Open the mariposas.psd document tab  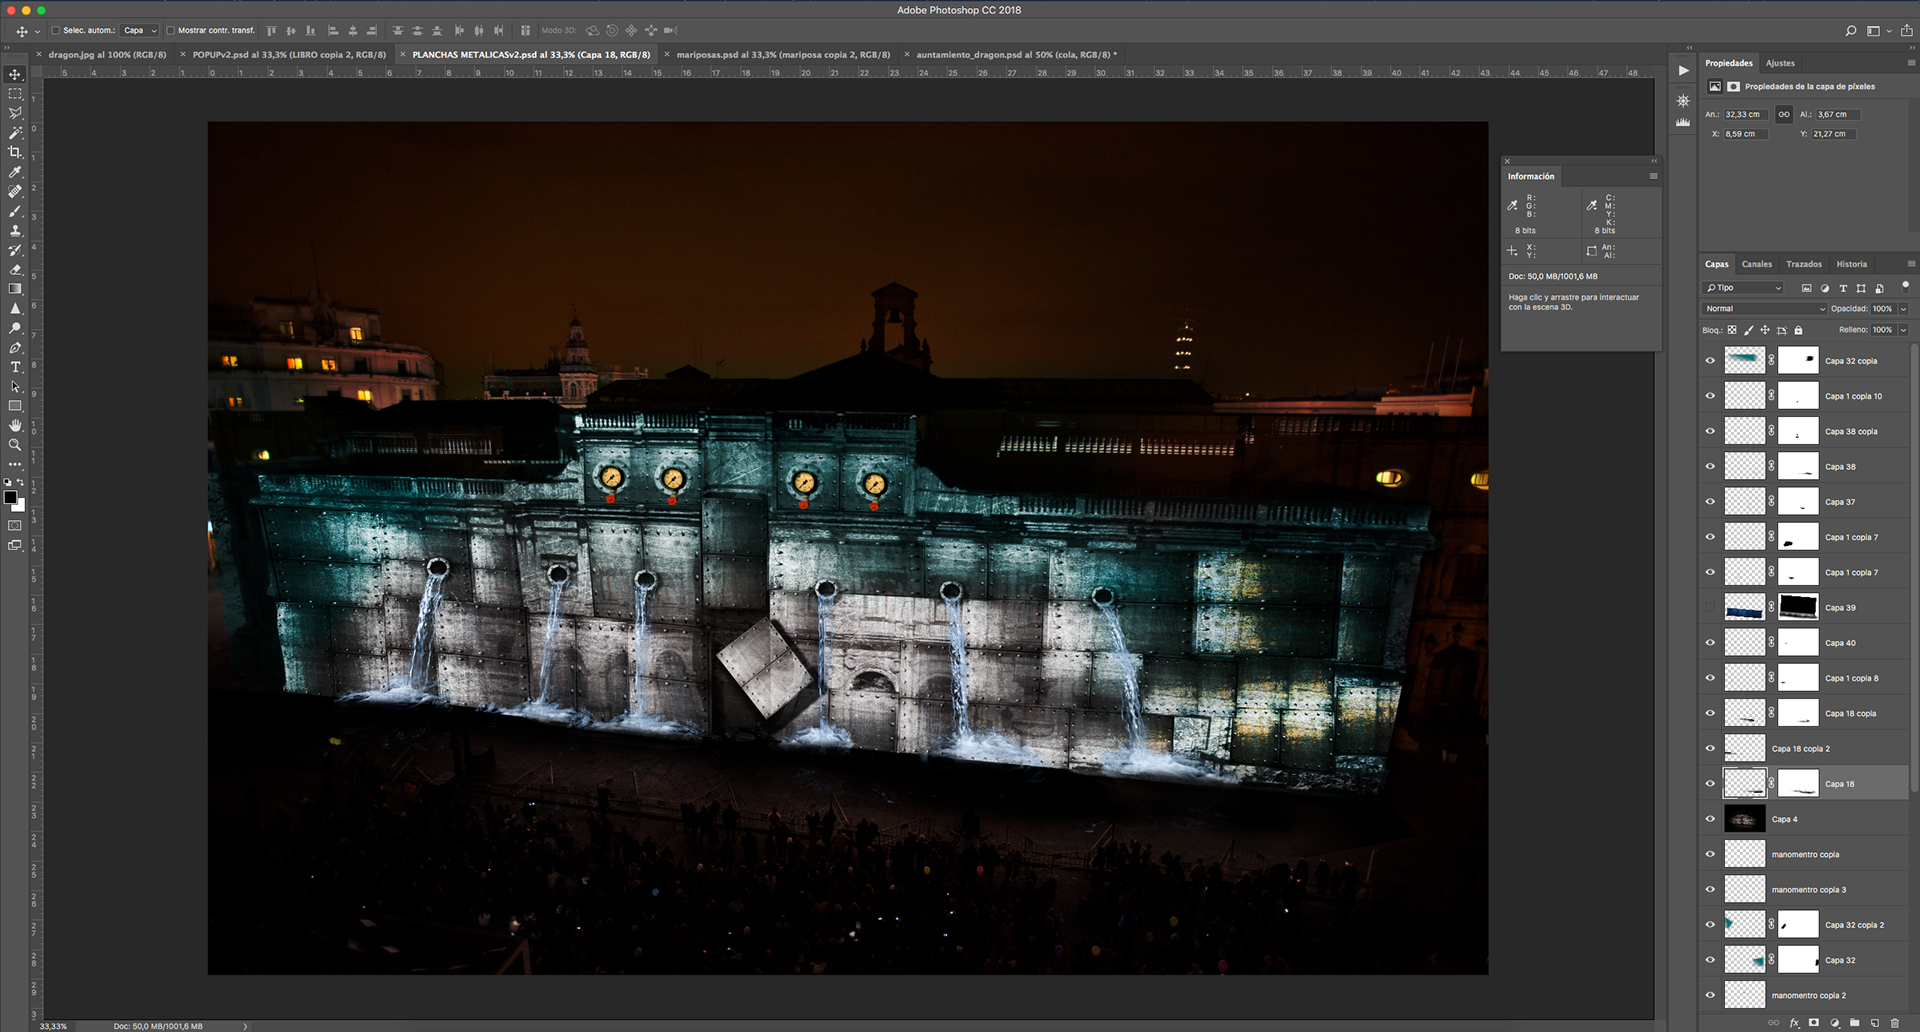click(783, 55)
